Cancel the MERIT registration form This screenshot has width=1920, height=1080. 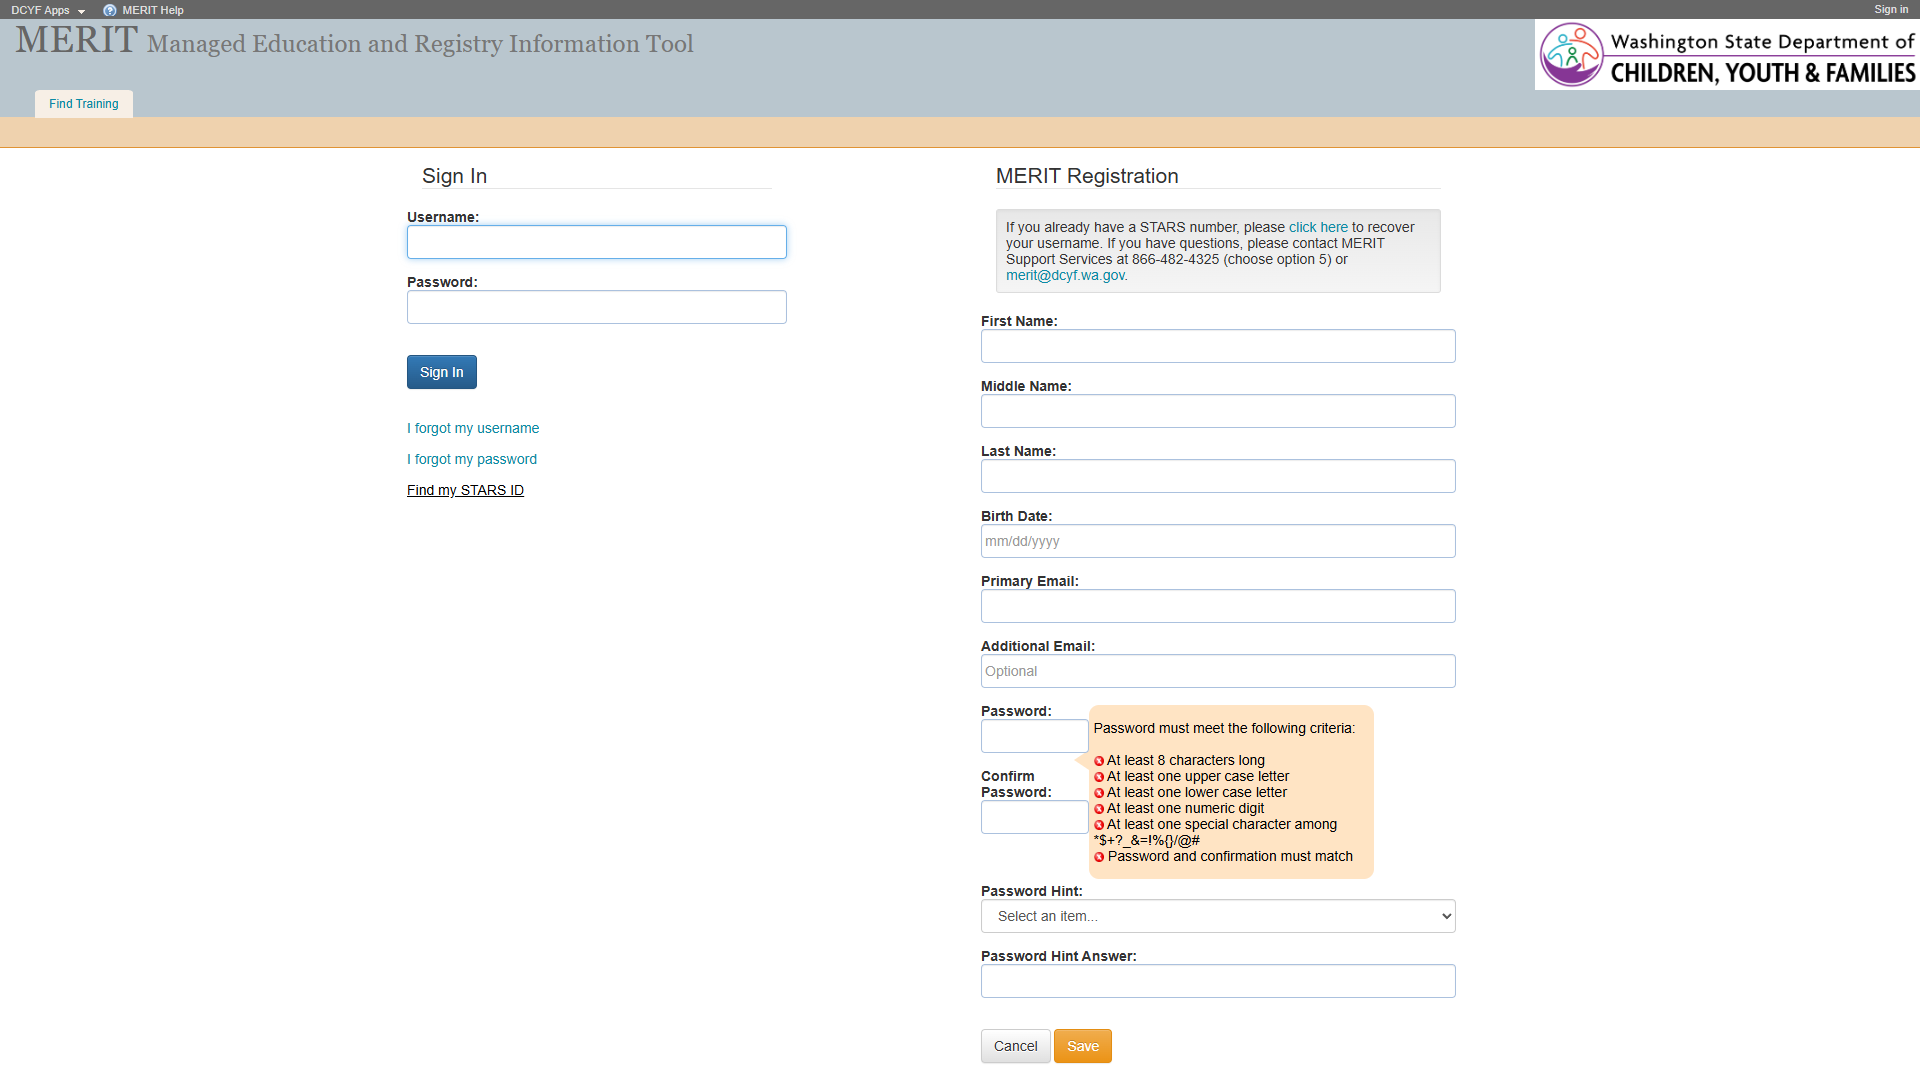(x=1015, y=1046)
